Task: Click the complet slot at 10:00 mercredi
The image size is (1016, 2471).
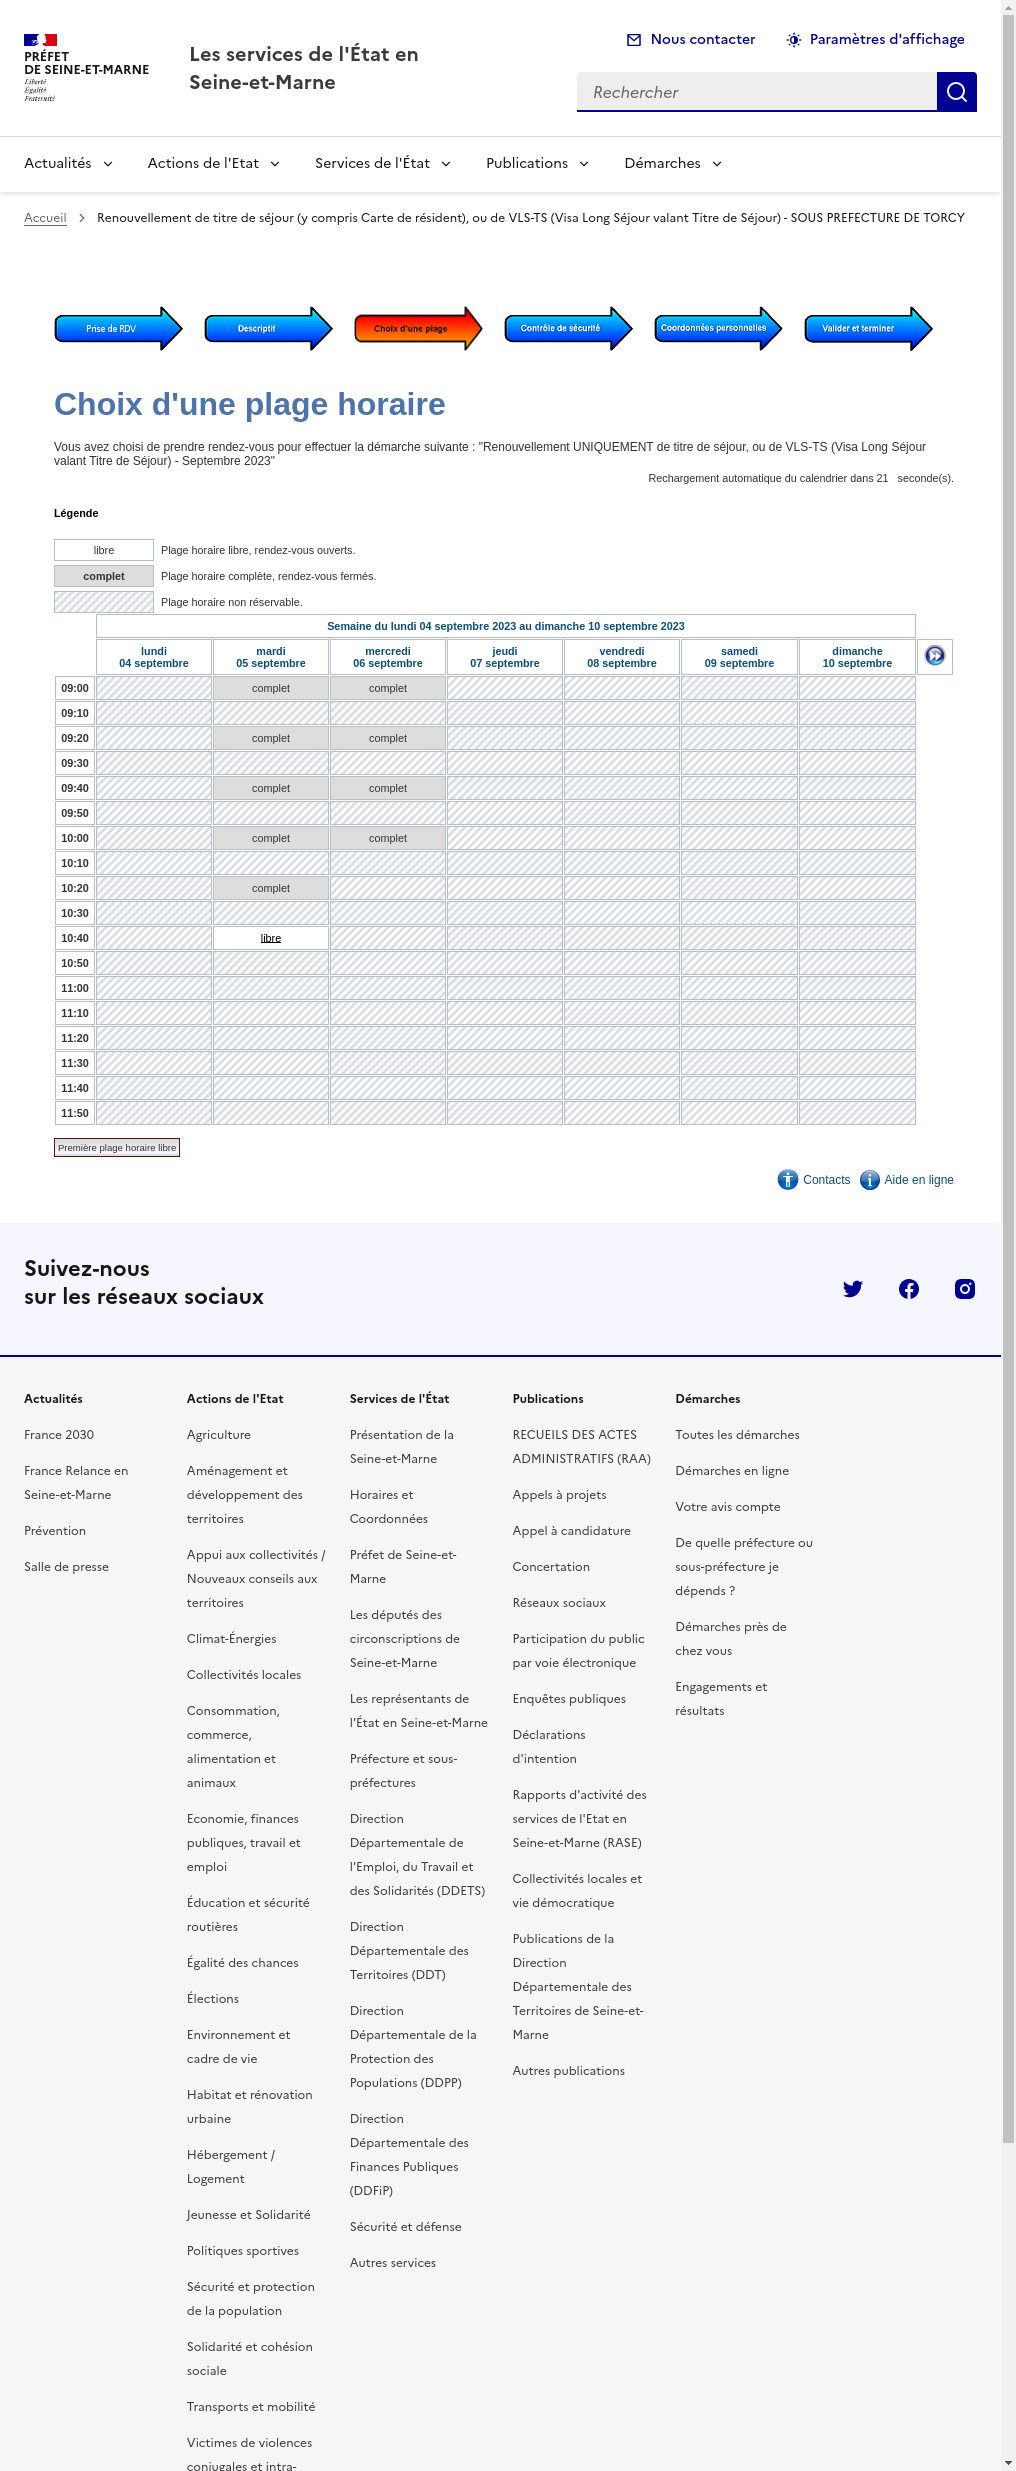Action: click(388, 838)
